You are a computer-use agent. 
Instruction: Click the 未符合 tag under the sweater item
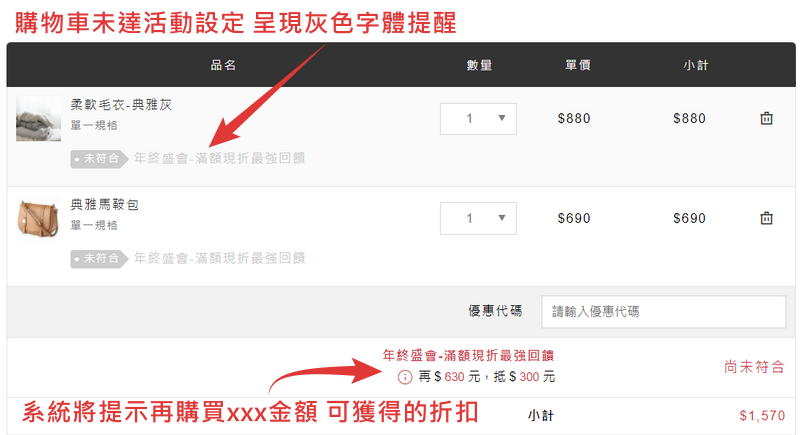pos(99,159)
